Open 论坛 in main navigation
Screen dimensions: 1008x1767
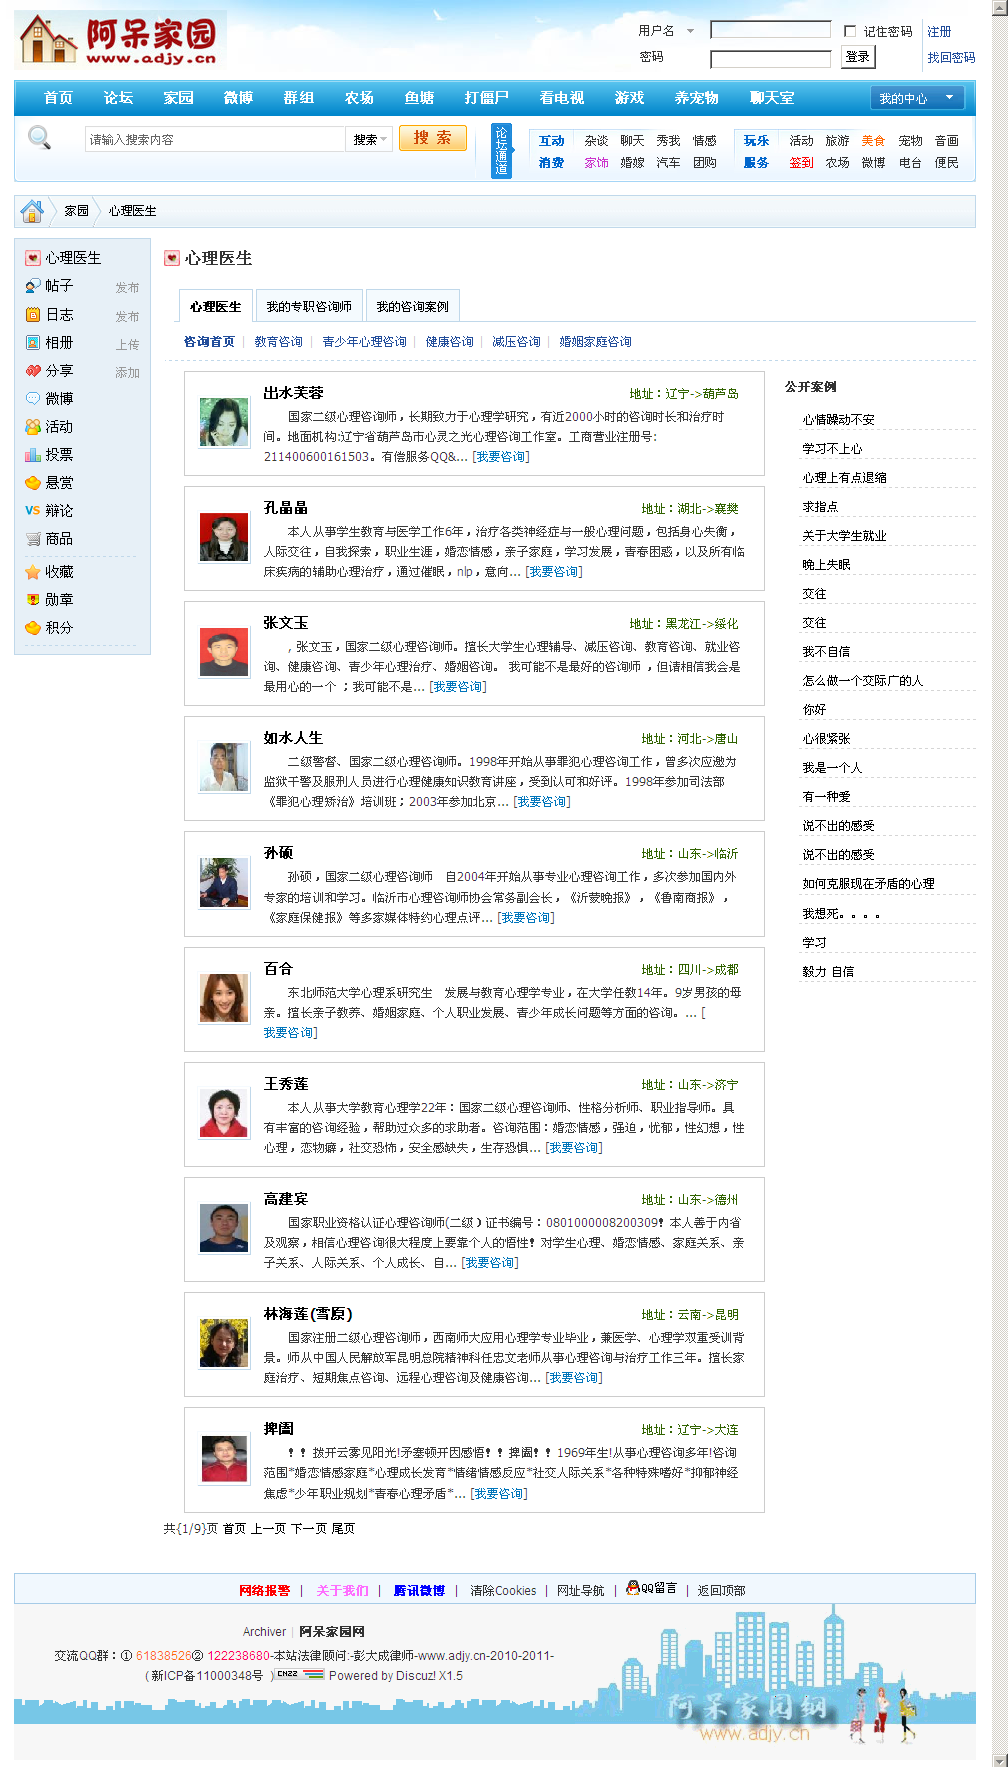(118, 98)
